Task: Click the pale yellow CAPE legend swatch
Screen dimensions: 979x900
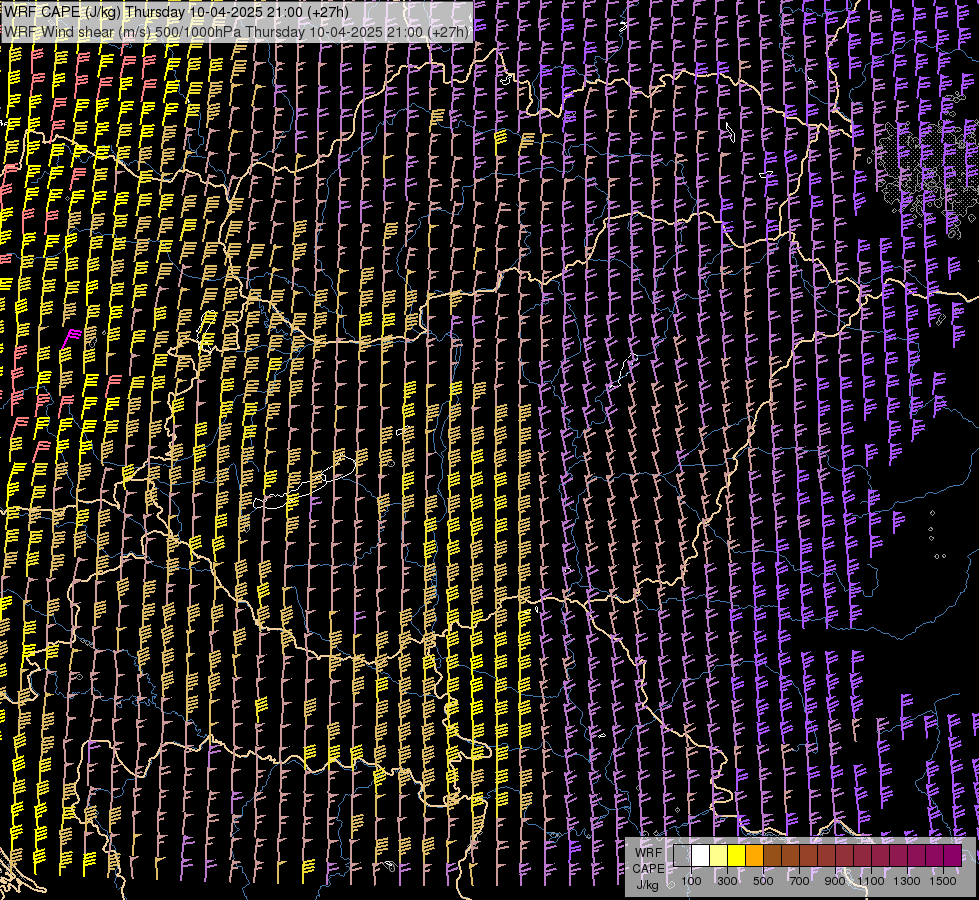Action: tap(719, 855)
